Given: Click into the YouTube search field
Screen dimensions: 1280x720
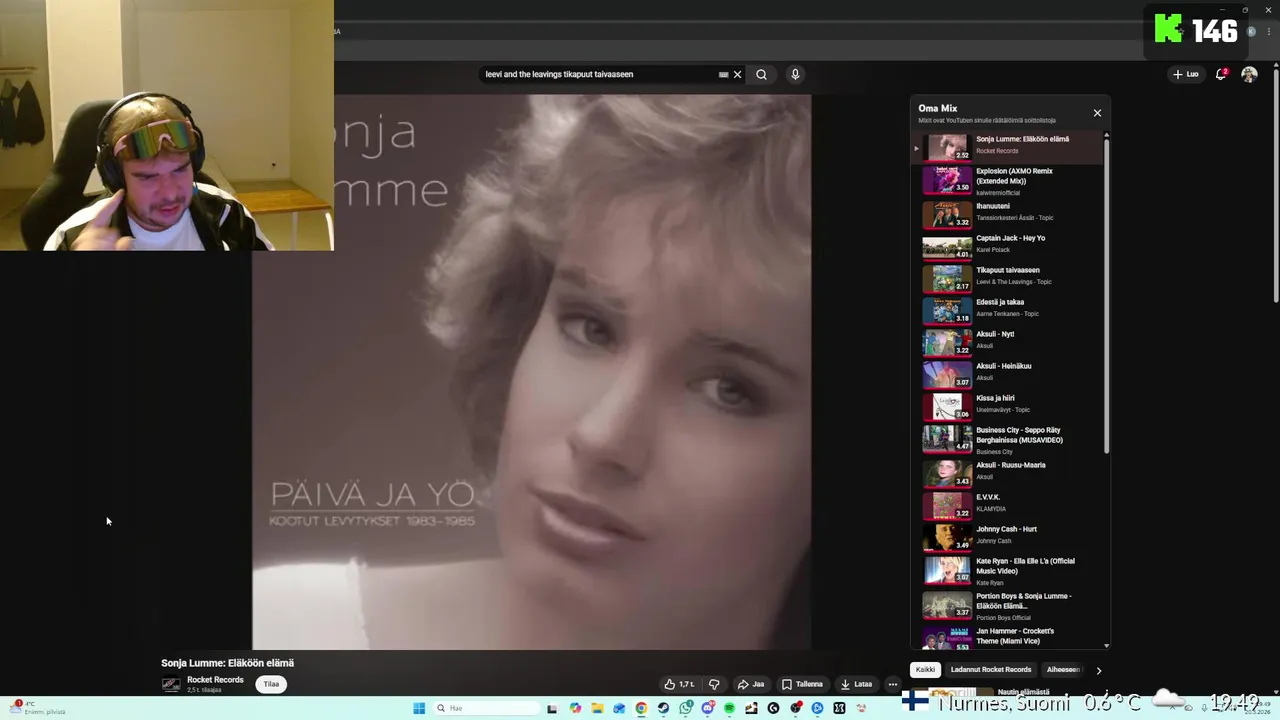Looking at the screenshot, I should [x=600, y=74].
